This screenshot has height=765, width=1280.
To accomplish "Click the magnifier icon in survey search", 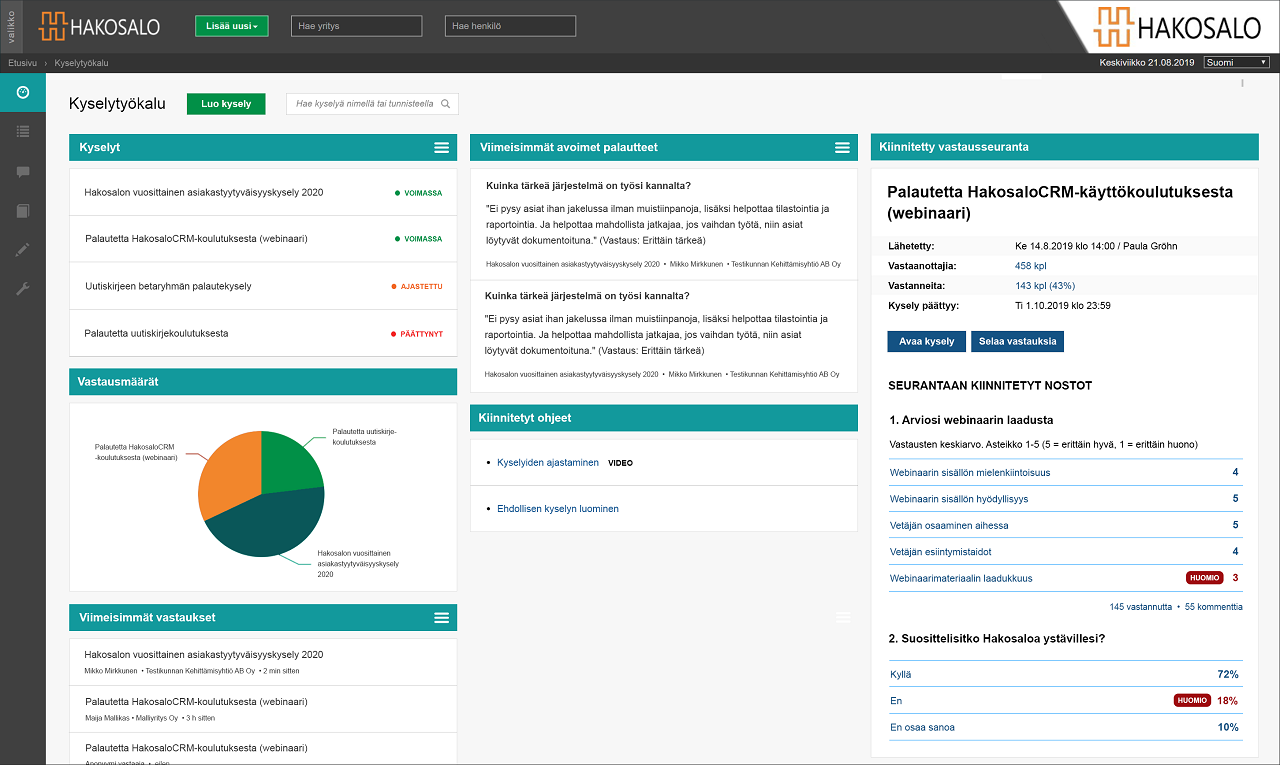I will [x=446, y=103].
